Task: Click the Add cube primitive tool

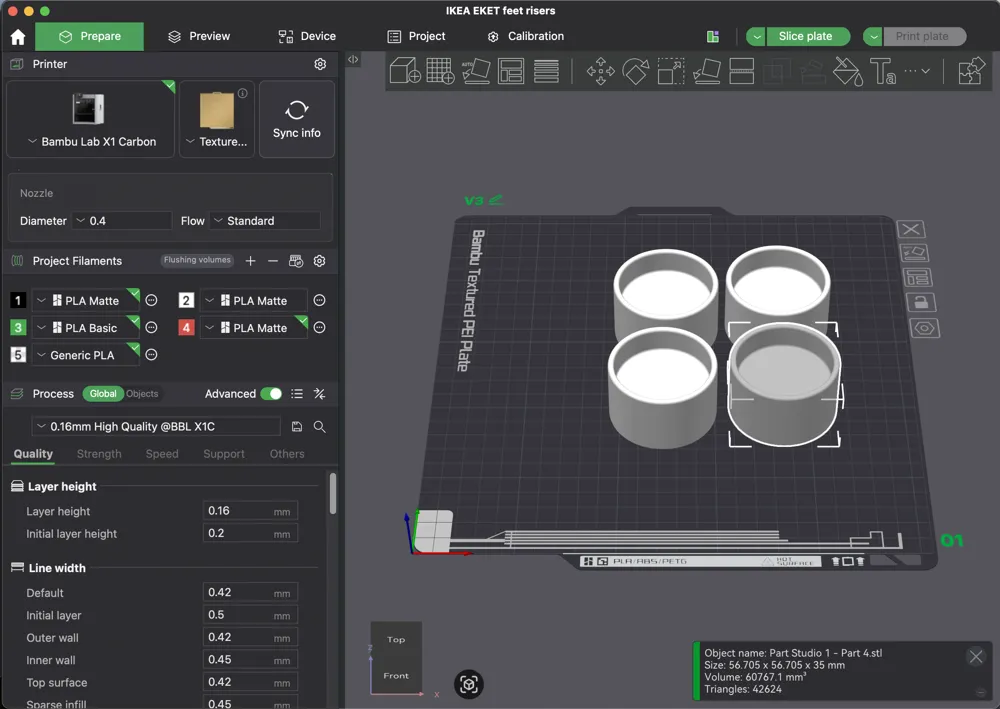Action: click(x=404, y=71)
